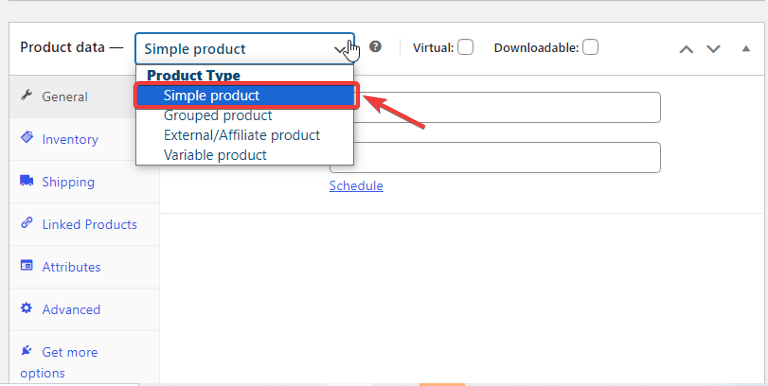Click the Schedule link
Screen dimensions: 768x386
[x=356, y=186]
